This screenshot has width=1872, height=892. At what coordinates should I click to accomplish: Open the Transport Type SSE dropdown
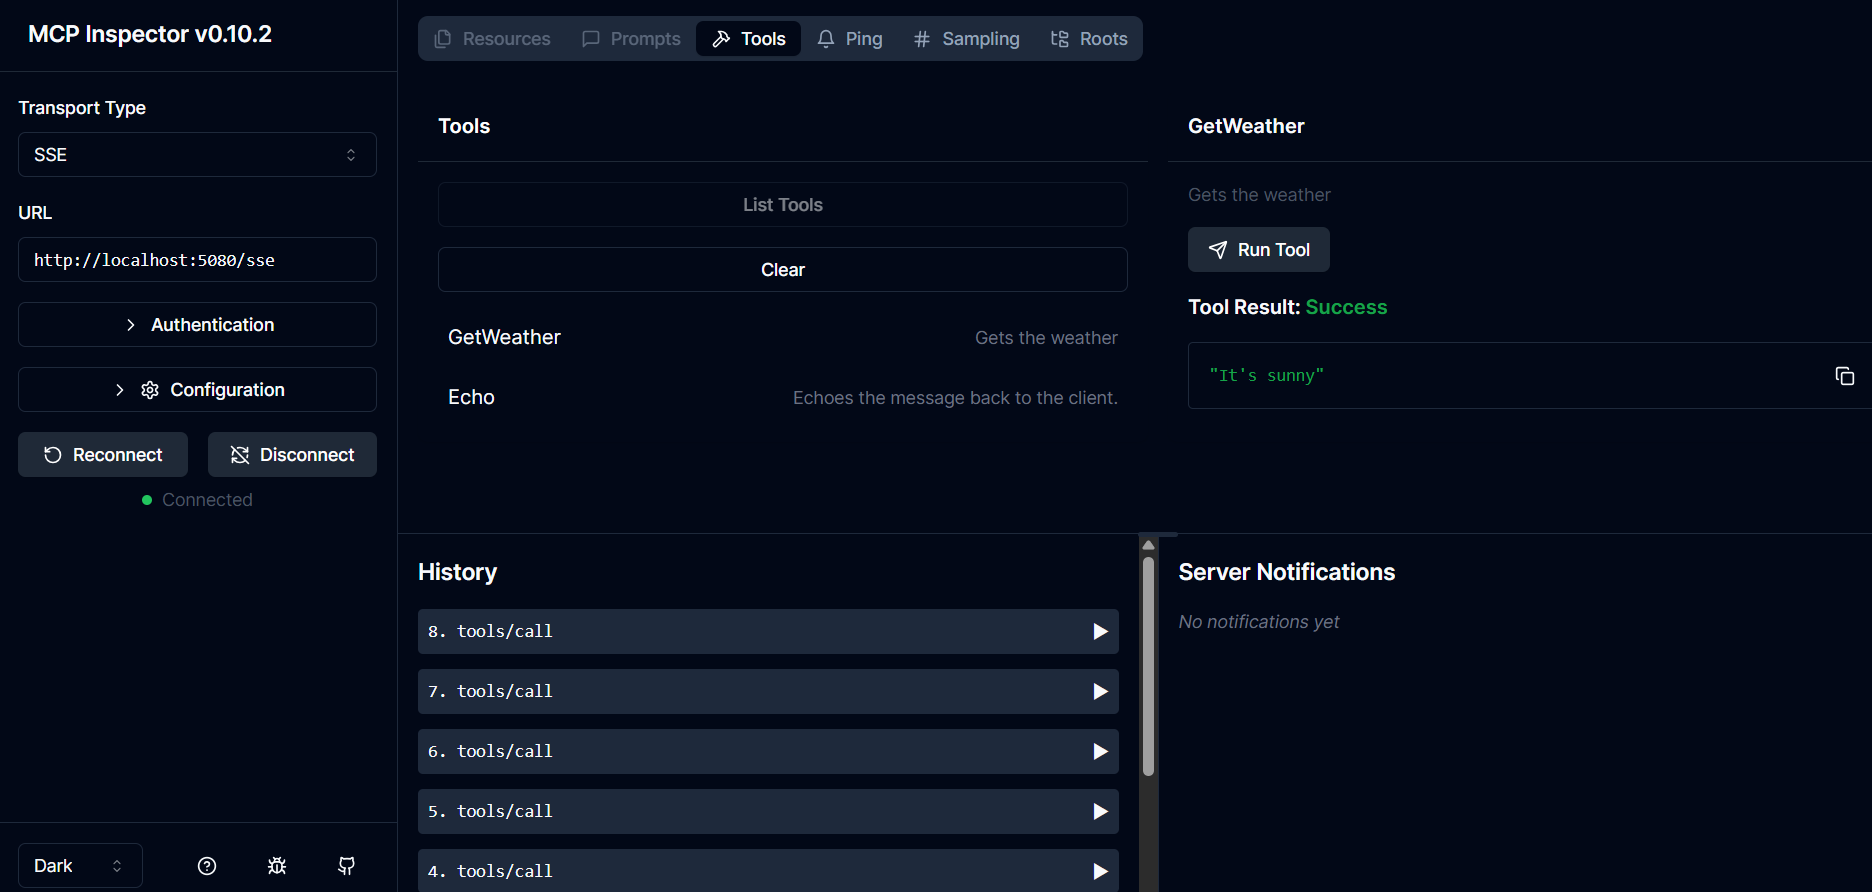click(x=197, y=155)
